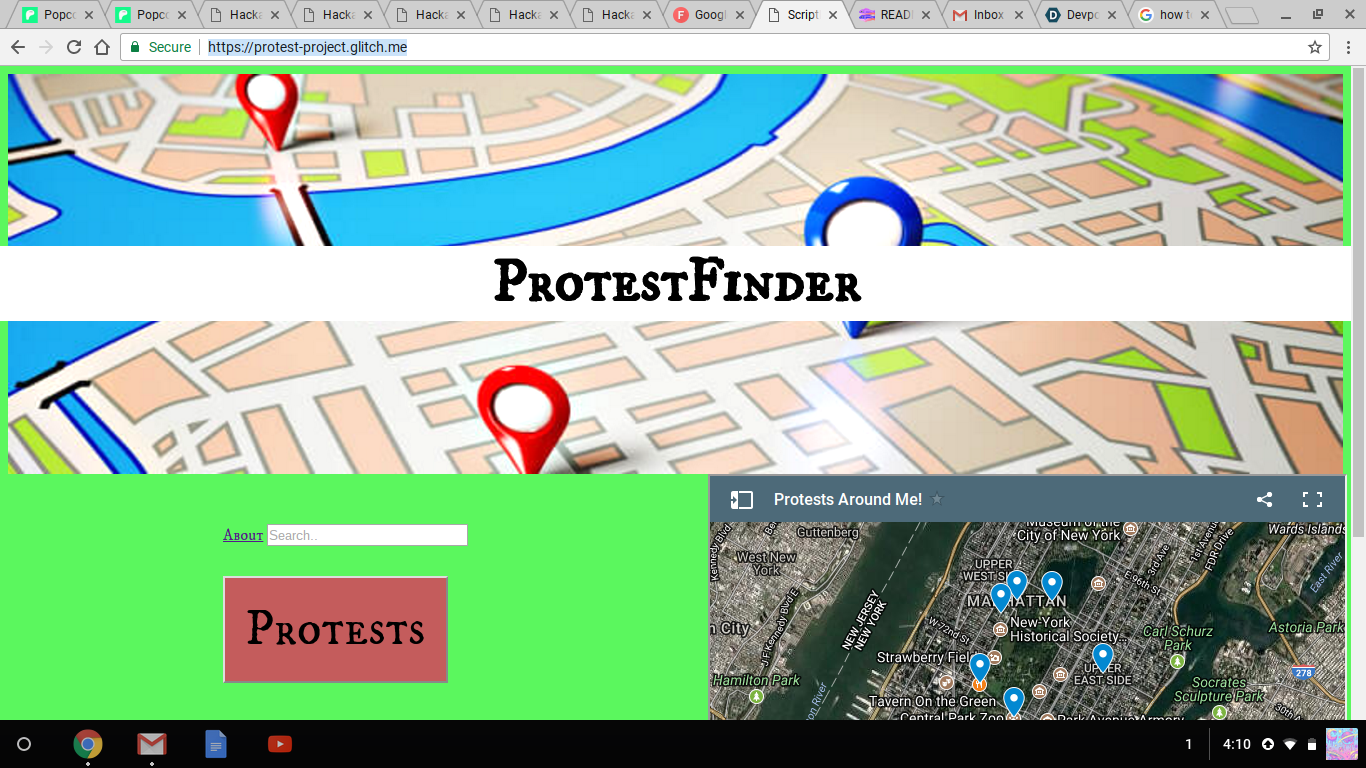Click the page vertical scrollbar
Screen dimensions: 1366x768
click(1358, 300)
